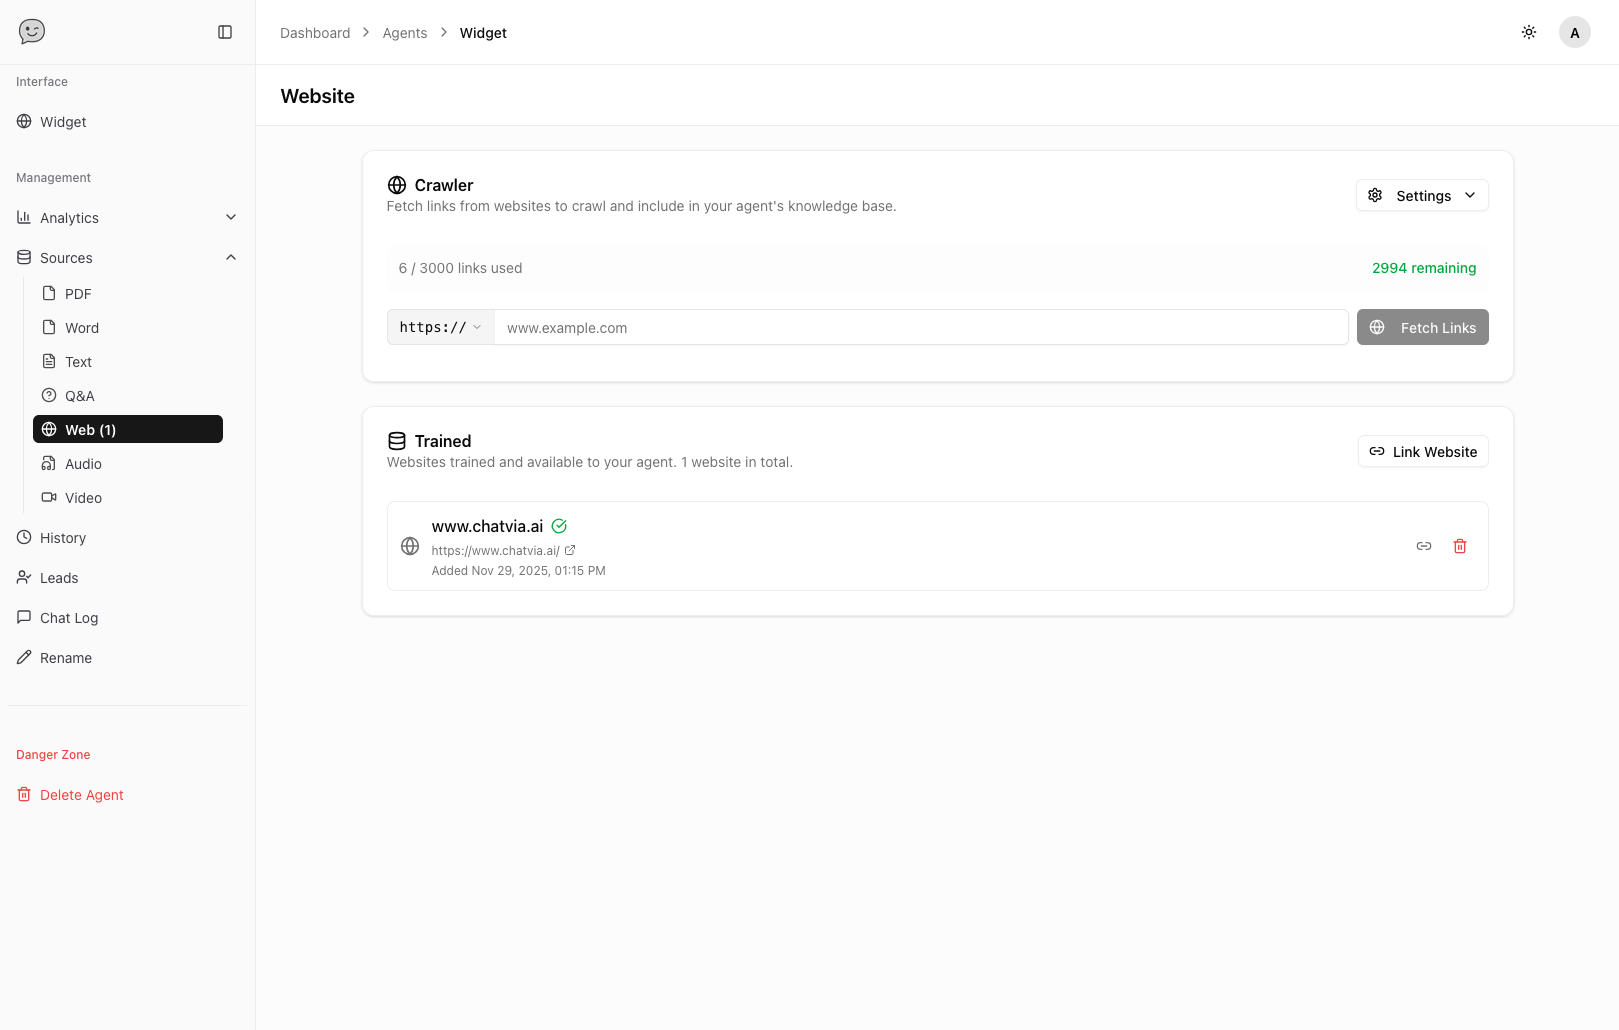
Task: Open the crawler Settings dropdown
Action: click(1421, 195)
